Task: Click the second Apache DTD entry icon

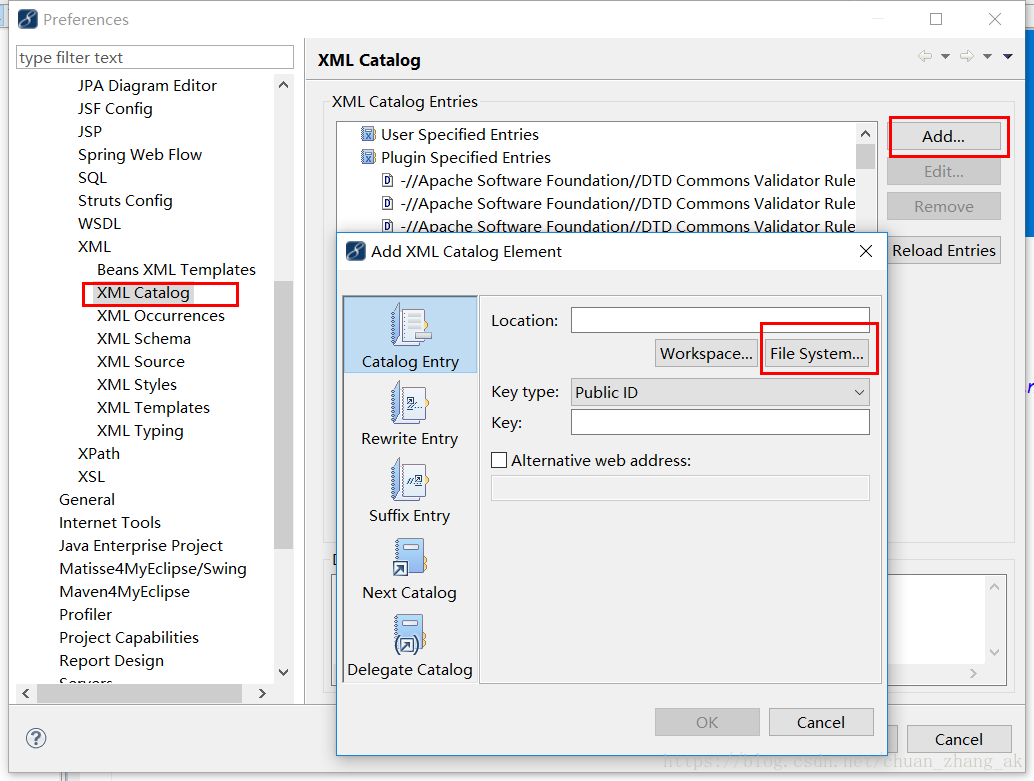Action: point(388,203)
